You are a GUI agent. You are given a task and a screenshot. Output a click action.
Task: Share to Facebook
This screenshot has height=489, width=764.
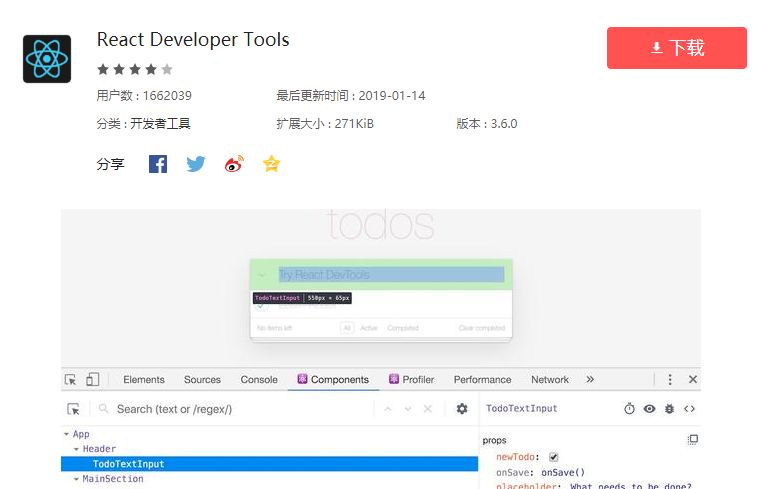(157, 164)
